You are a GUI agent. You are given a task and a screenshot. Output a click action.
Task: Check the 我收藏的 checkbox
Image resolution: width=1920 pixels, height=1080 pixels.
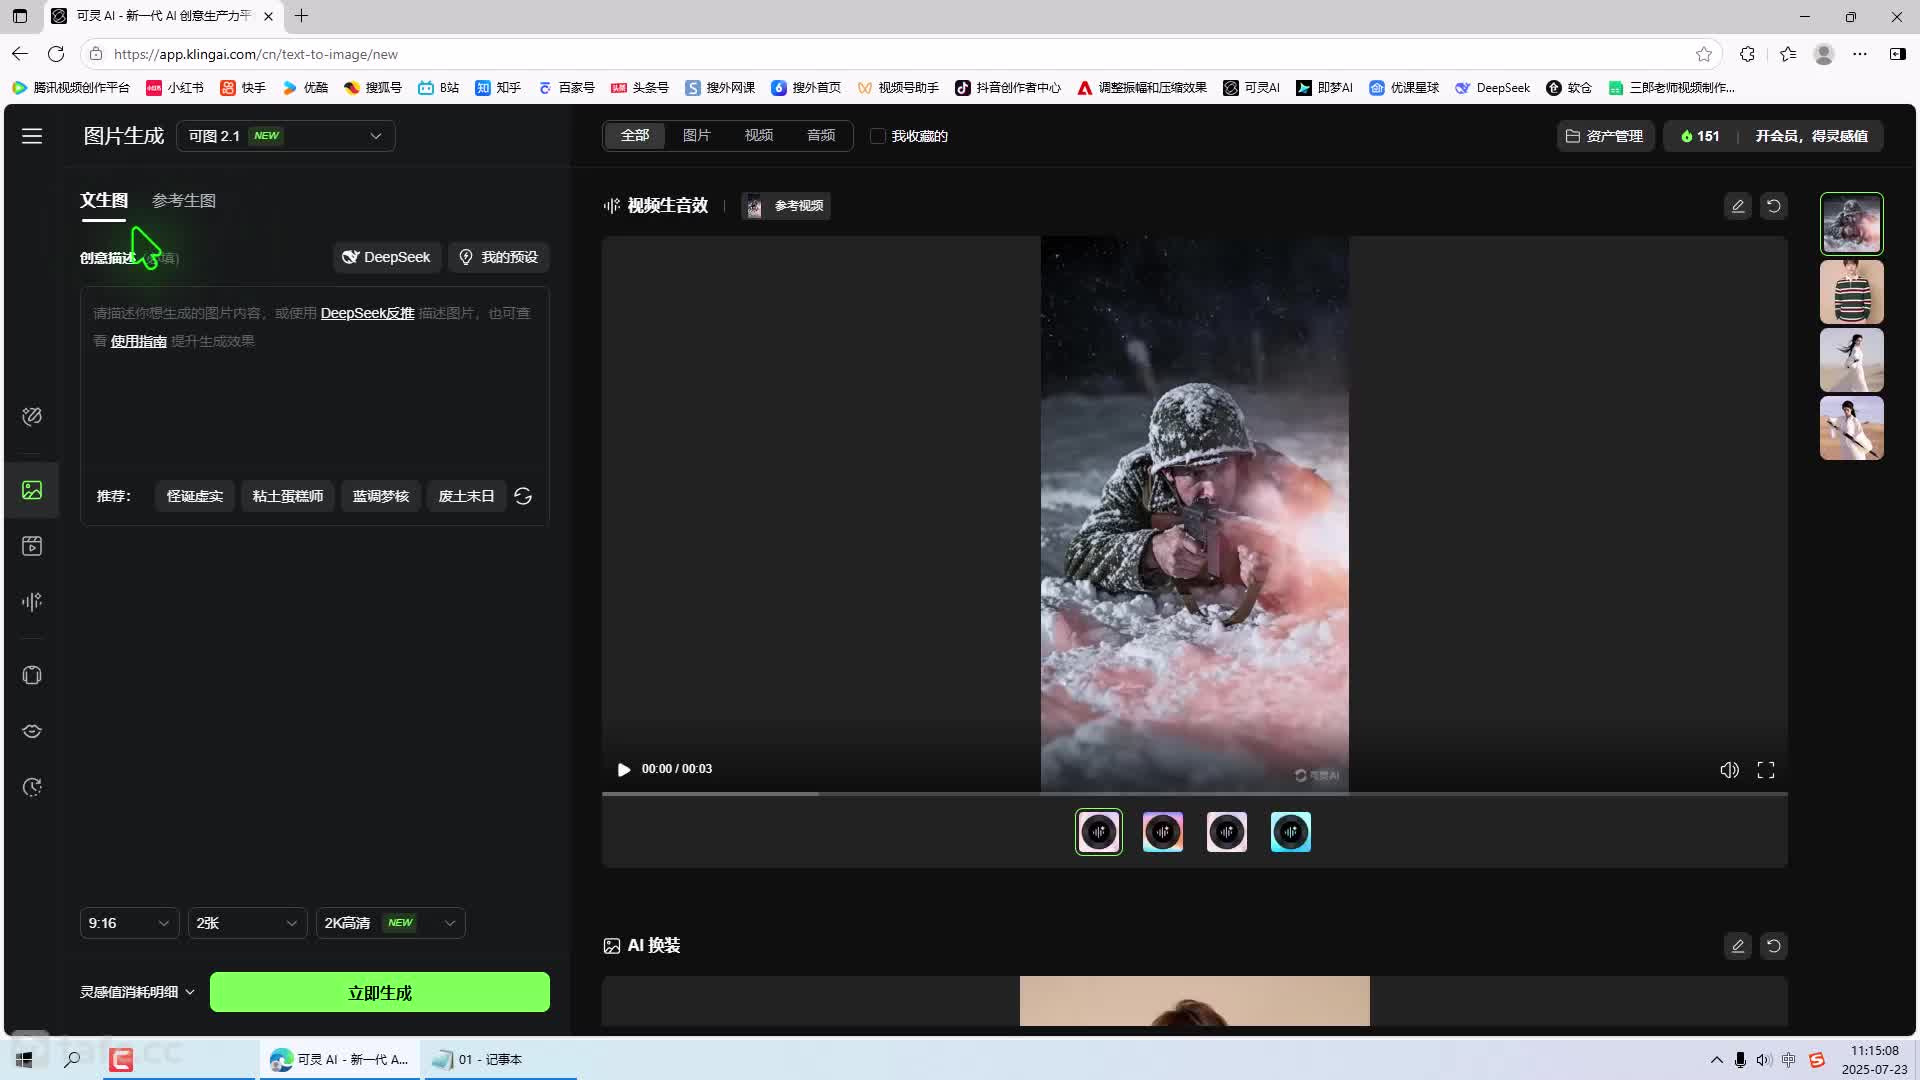pyautogui.click(x=878, y=136)
